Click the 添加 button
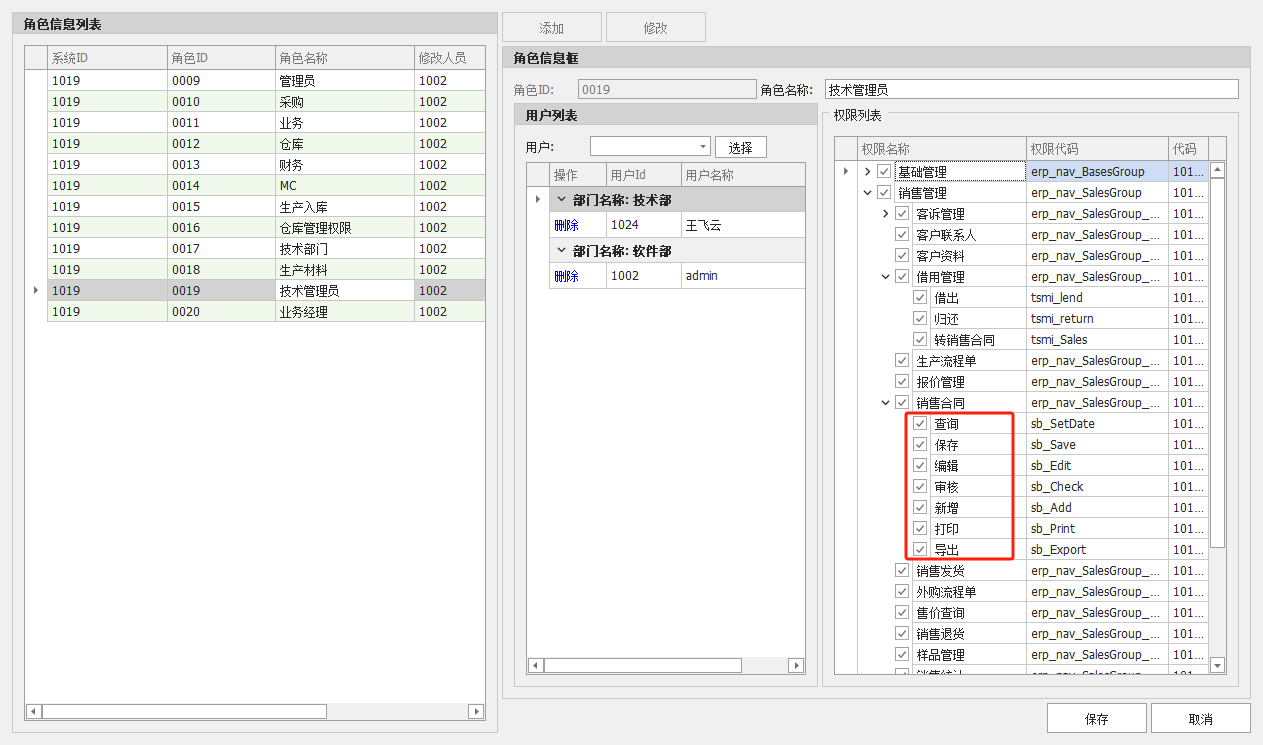 [552, 28]
